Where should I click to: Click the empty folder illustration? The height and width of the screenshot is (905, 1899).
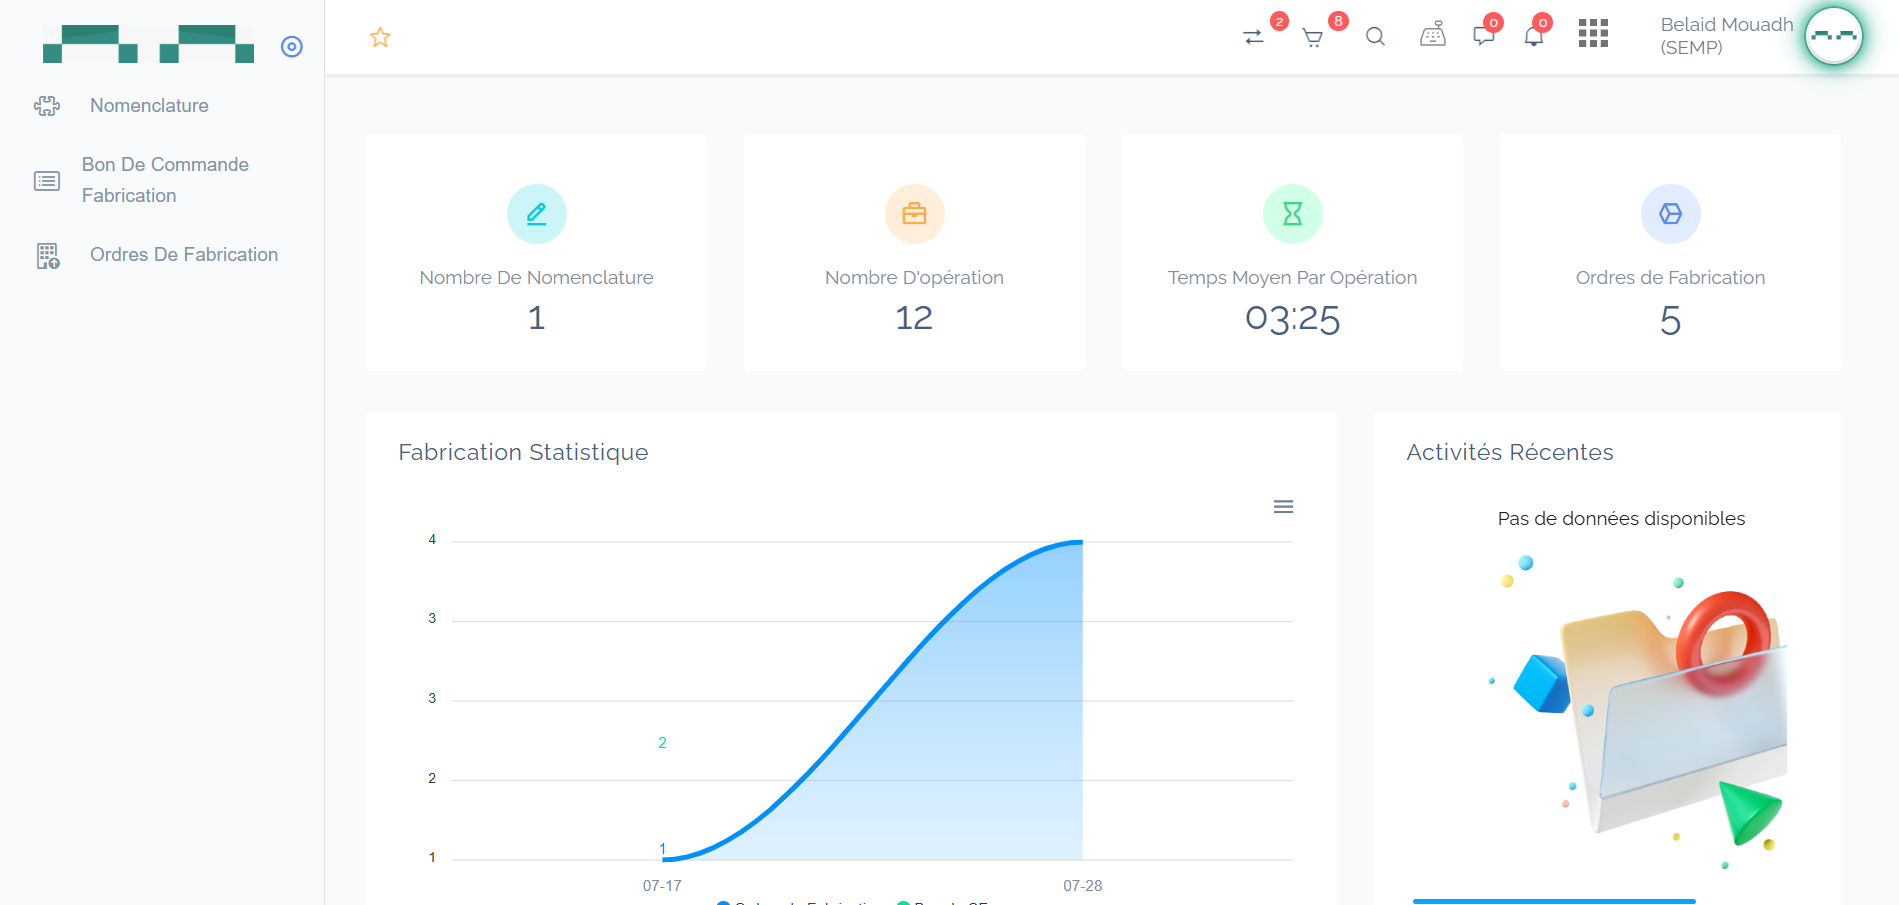(x=1640, y=710)
